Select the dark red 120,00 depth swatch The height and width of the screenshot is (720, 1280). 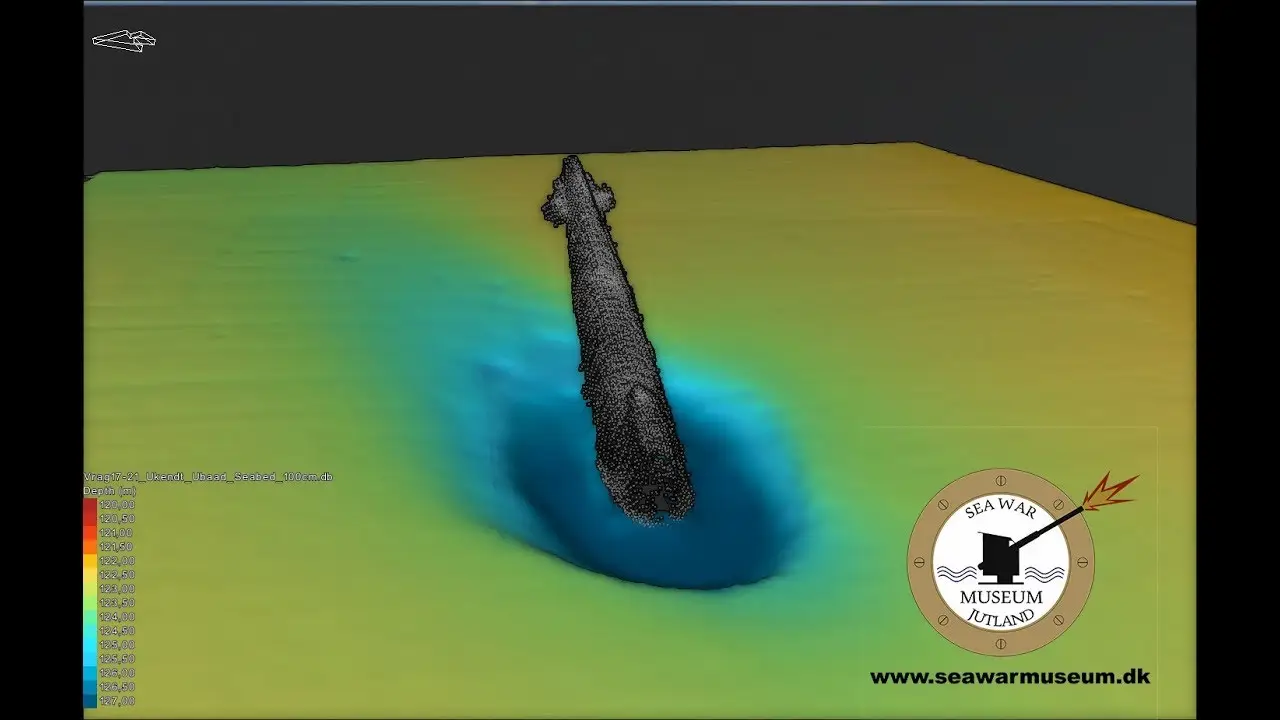(x=90, y=505)
